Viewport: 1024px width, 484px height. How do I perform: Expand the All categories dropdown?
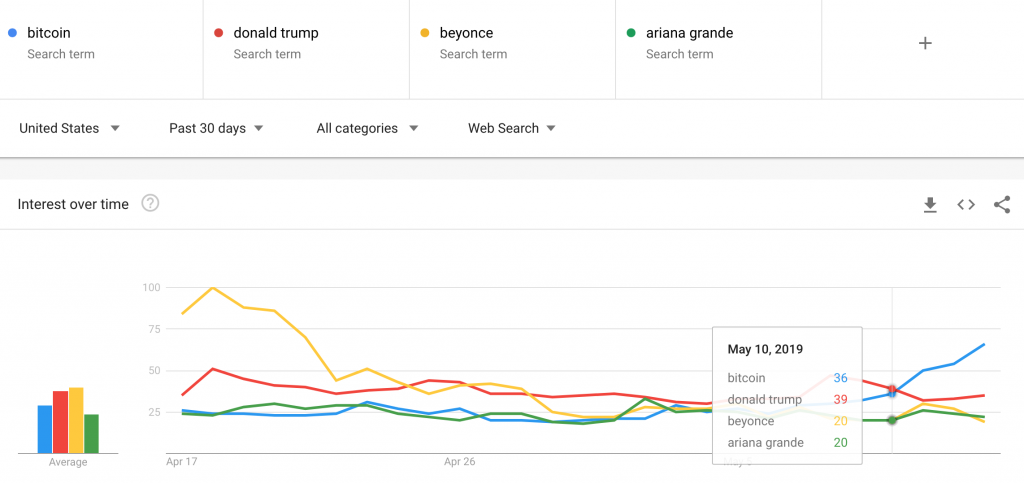367,129
